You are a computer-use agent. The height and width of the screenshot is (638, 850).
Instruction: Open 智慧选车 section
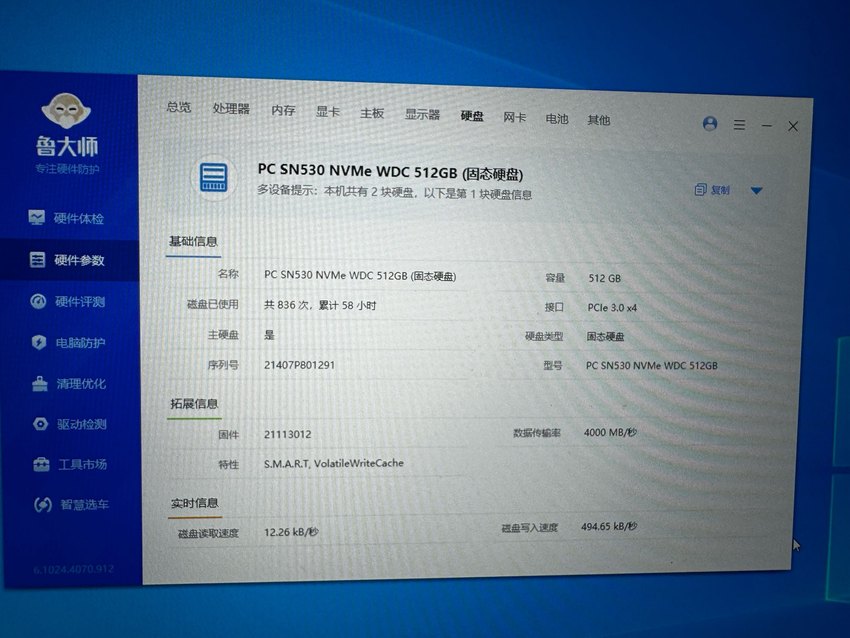pos(71,505)
